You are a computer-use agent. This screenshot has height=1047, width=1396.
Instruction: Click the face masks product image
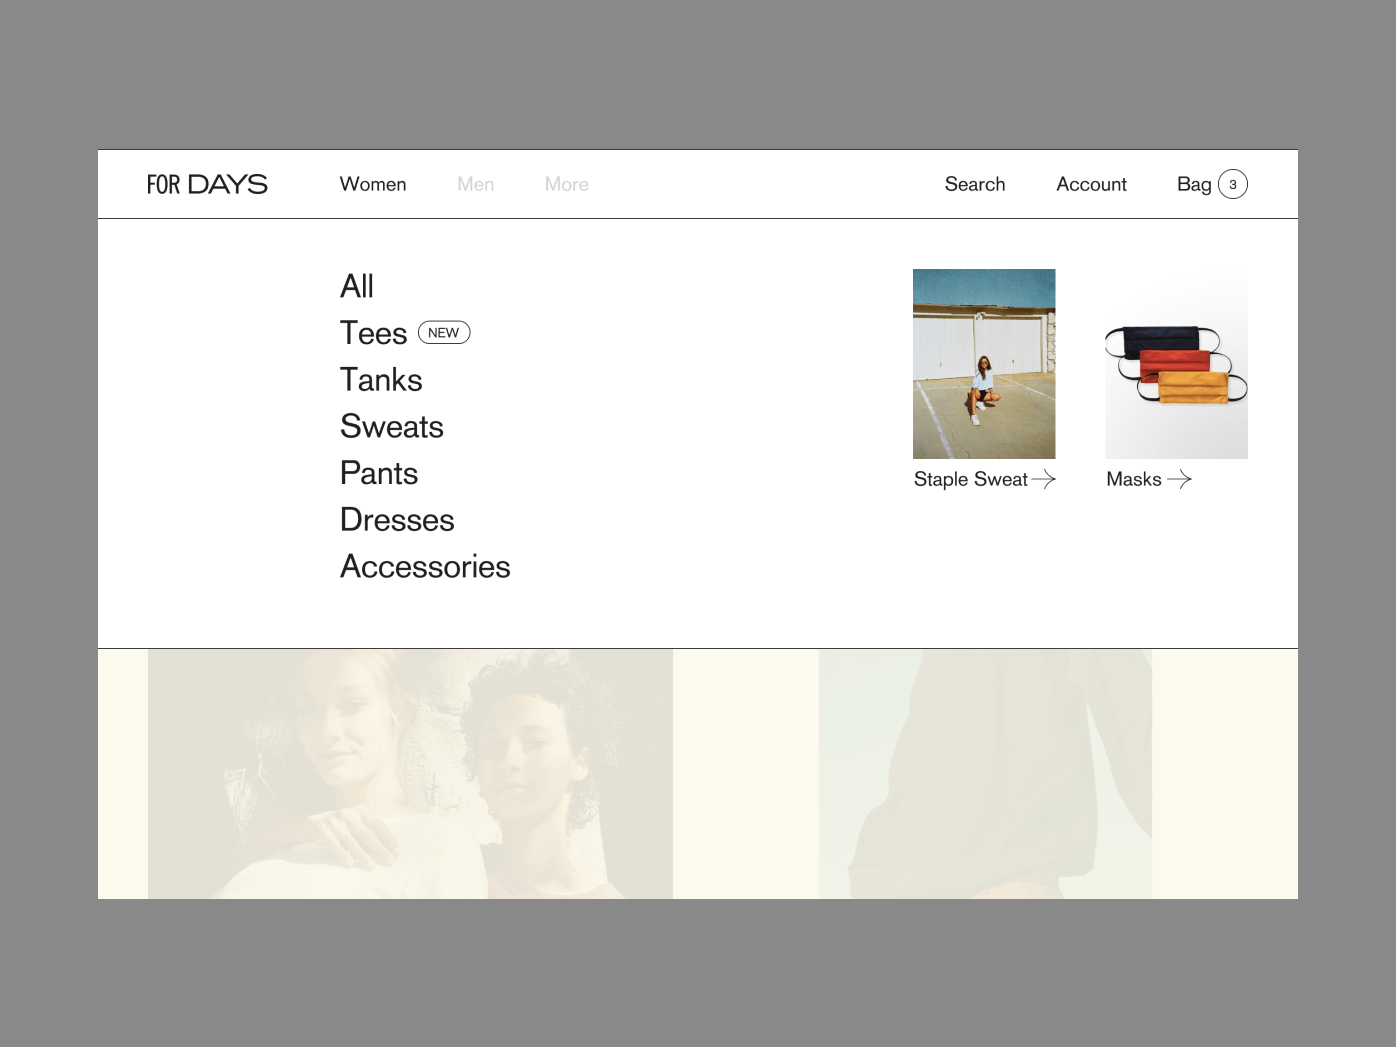point(1176,364)
